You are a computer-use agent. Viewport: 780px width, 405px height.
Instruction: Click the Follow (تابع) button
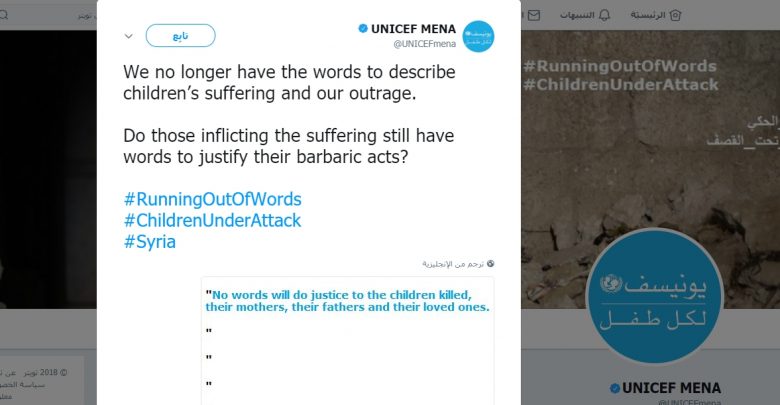[x=180, y=36]
